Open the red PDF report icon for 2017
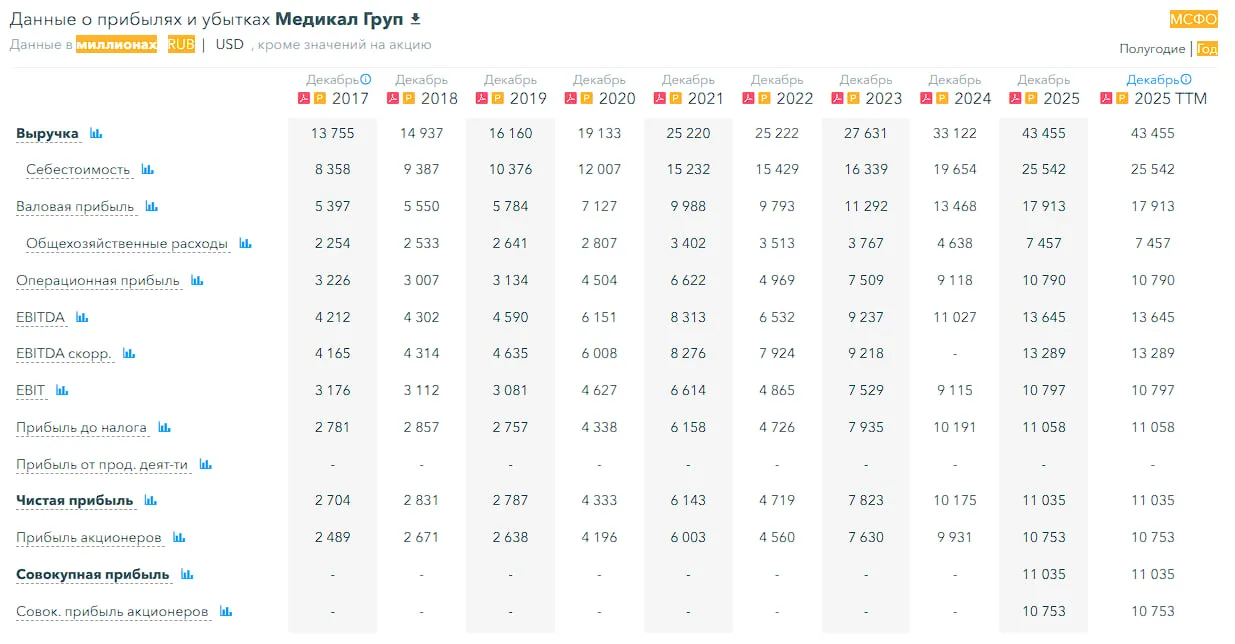The width and height of the screenshot is (1235, 644). pyautogui.click(x=304, y=98)
